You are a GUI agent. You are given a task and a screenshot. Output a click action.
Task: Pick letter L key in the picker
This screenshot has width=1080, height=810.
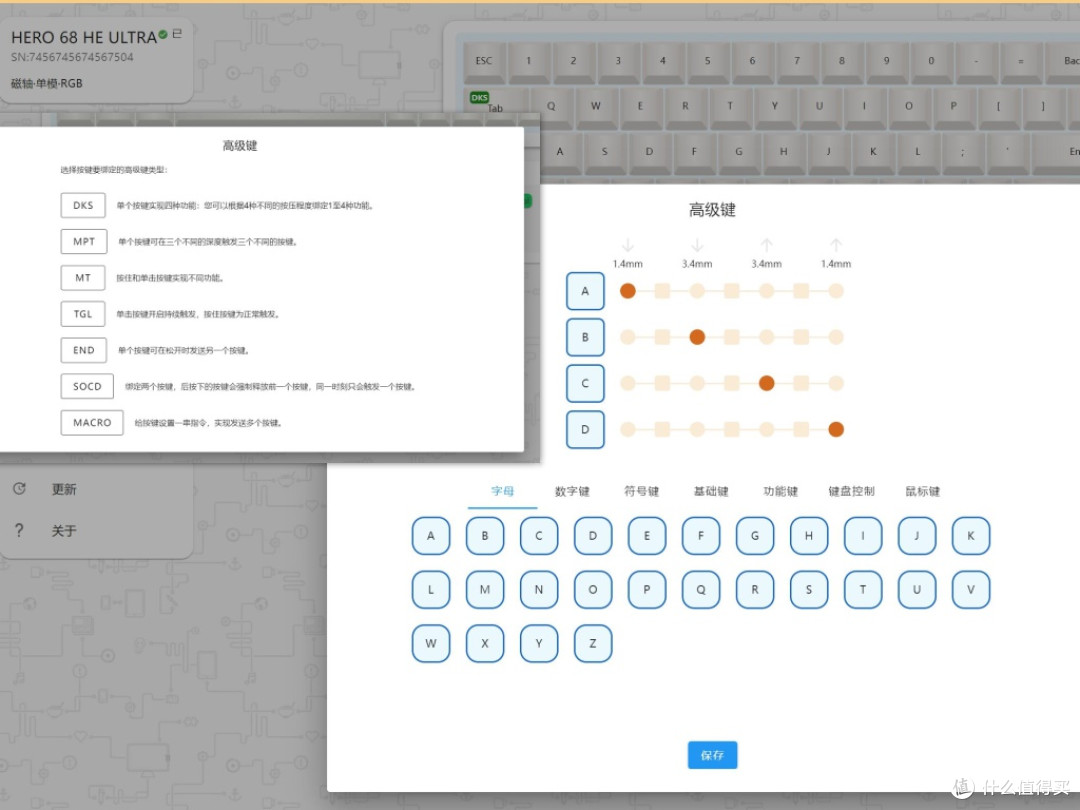[430, 590]
